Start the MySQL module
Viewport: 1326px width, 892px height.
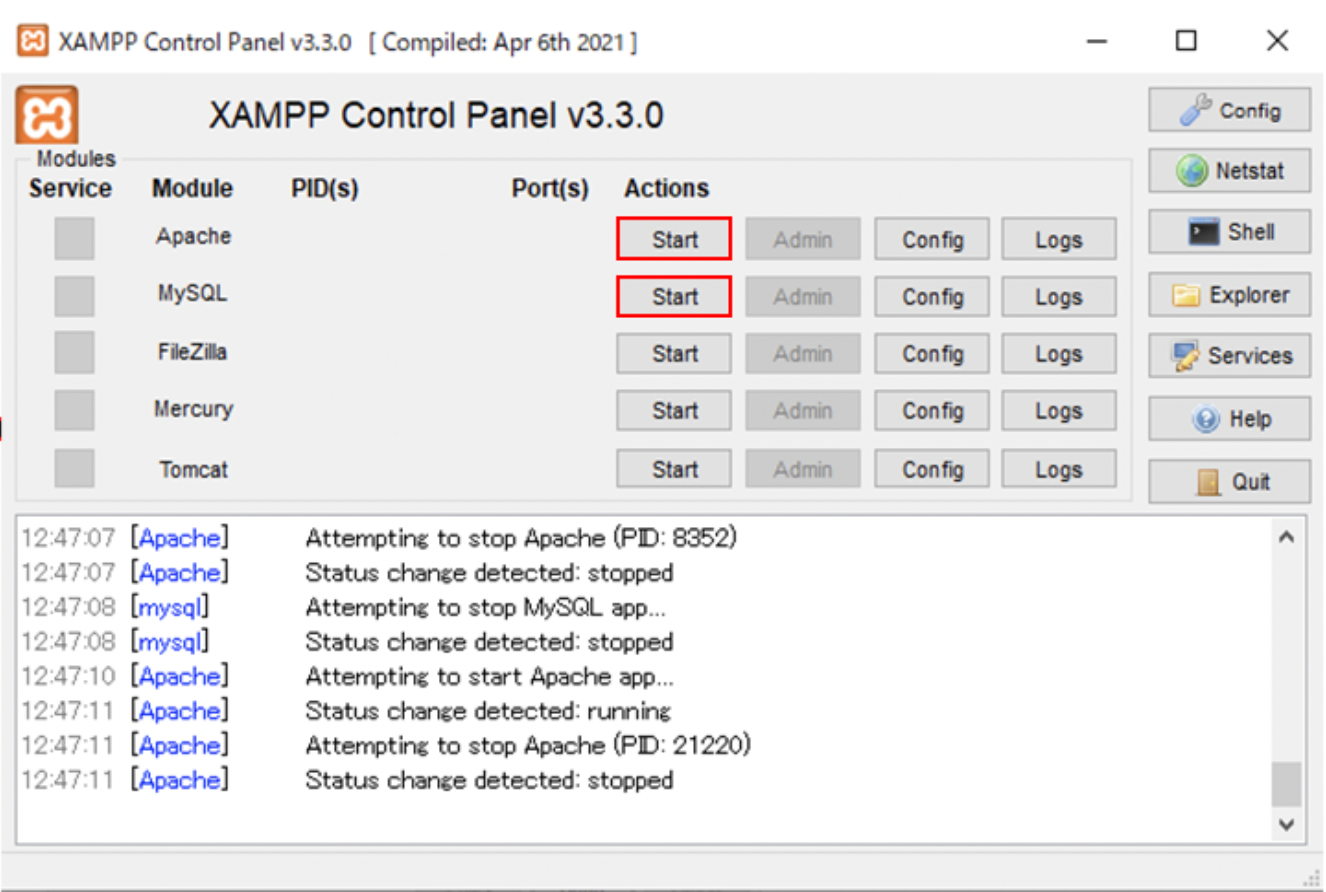674,296
